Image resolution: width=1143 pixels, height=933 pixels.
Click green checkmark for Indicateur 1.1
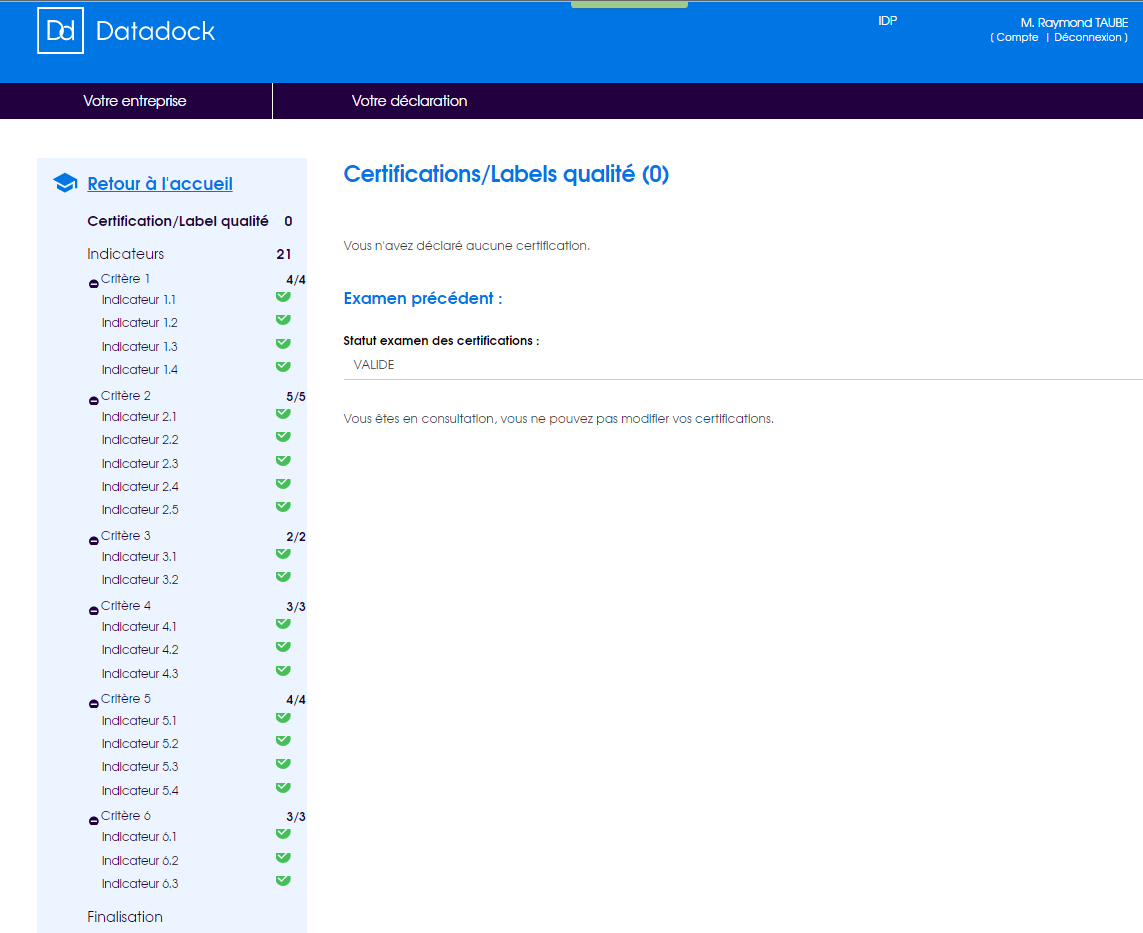click(283, 297)
